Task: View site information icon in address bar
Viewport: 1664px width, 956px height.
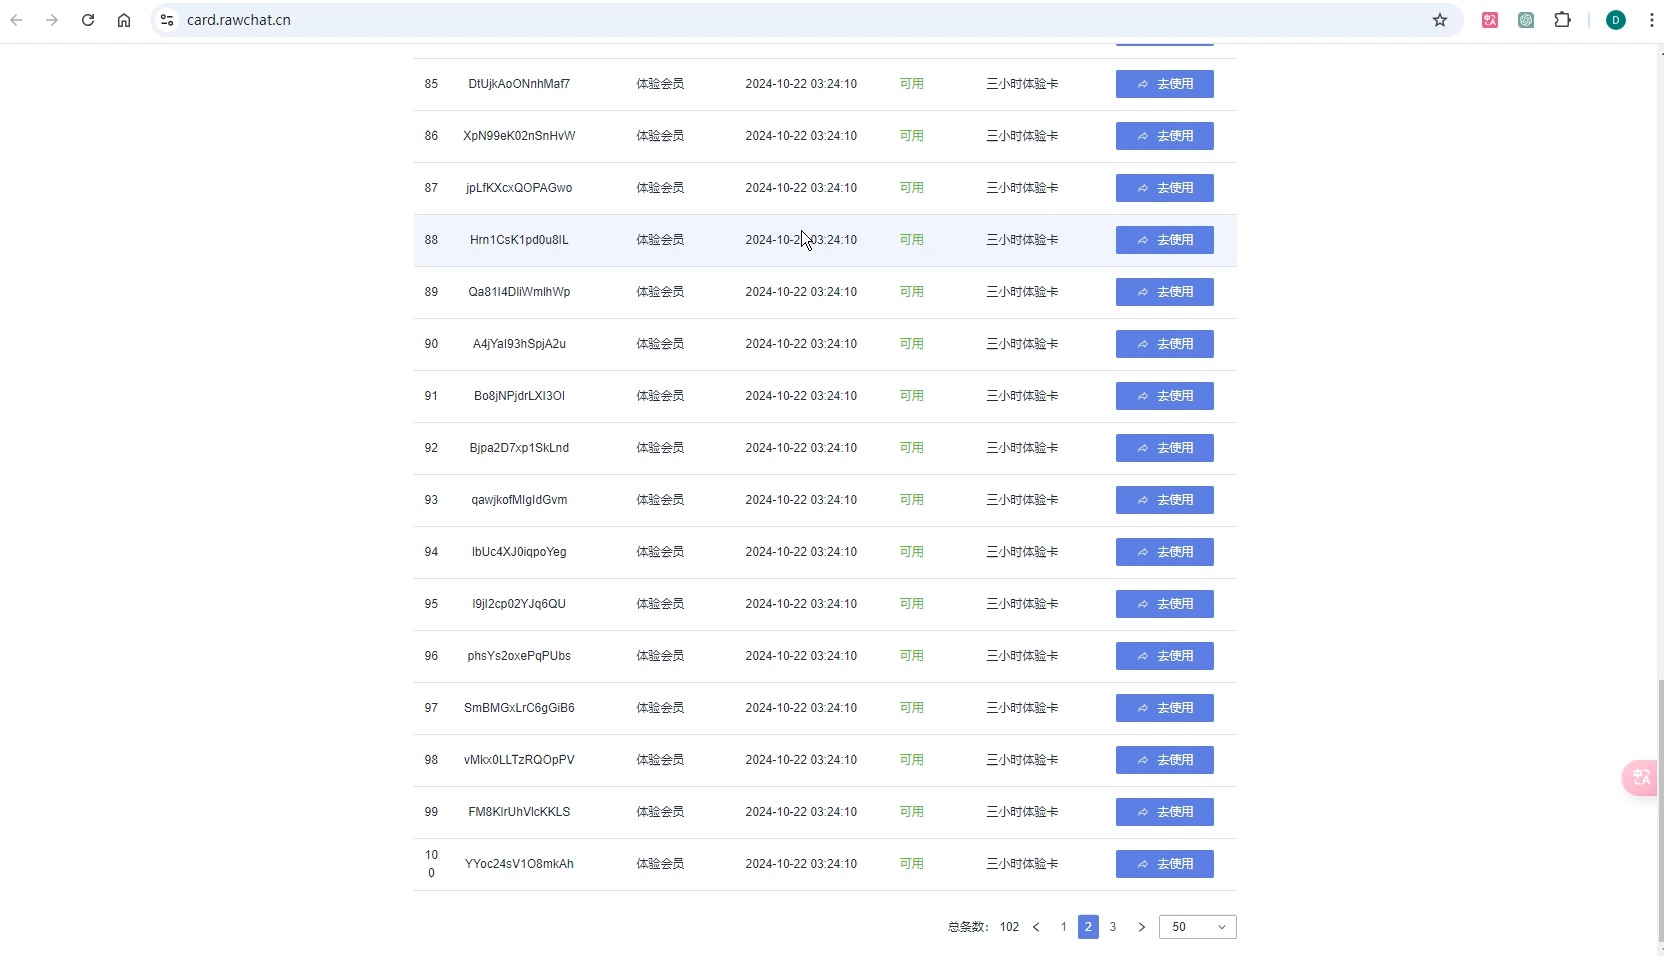Action: click(167, 20)
